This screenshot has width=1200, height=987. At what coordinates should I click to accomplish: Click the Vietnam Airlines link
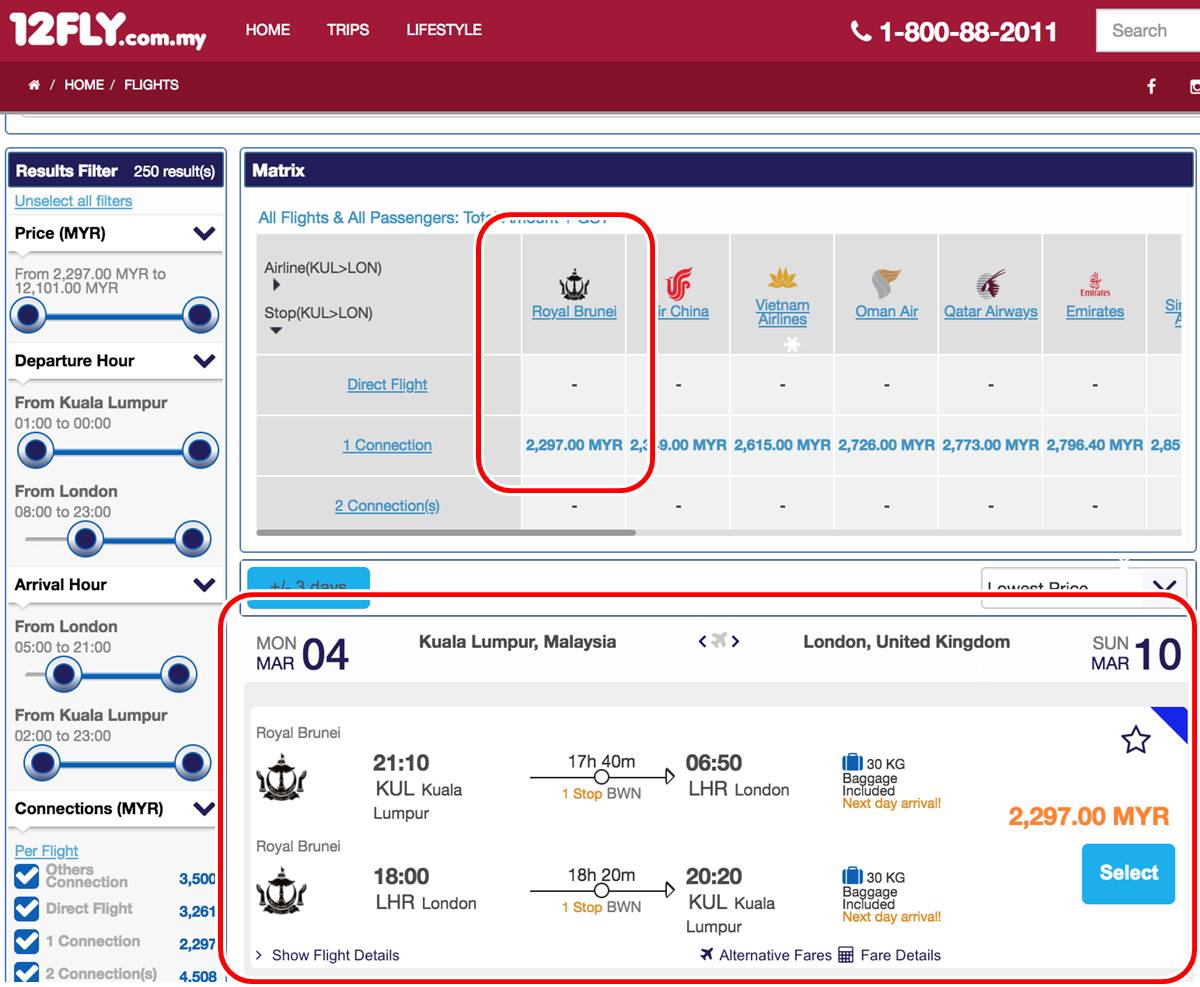click(x=782, y=312)
